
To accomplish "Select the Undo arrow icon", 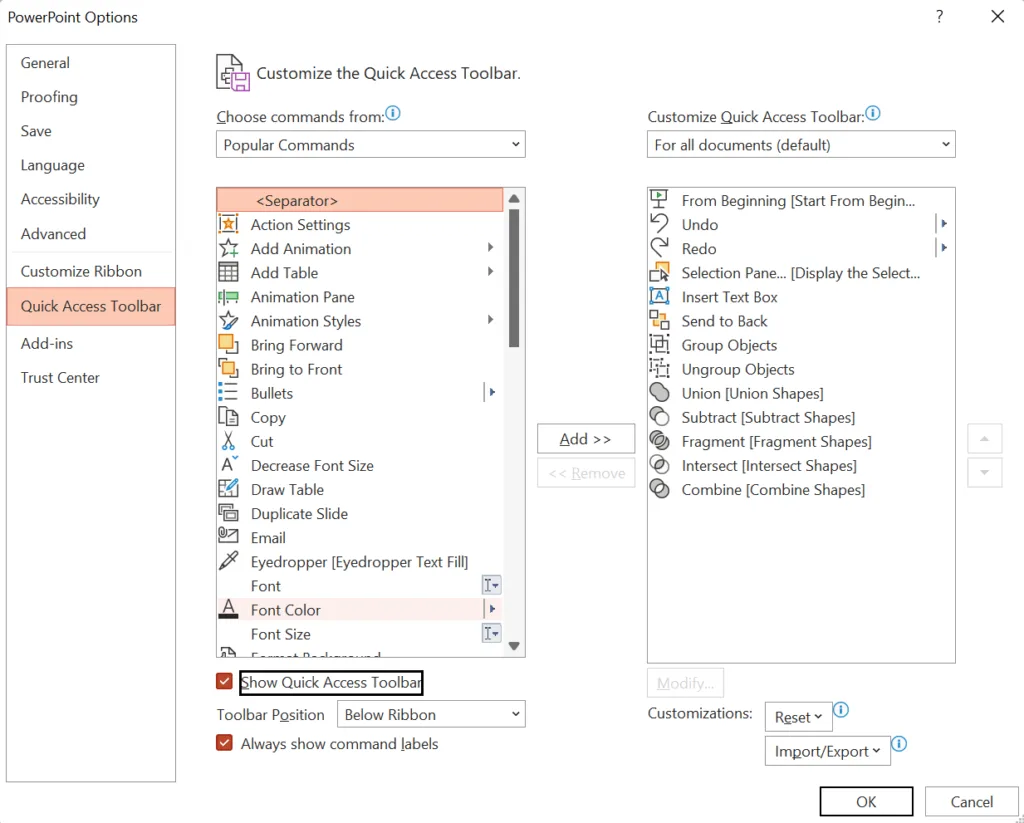I will [x=660, y=223].
